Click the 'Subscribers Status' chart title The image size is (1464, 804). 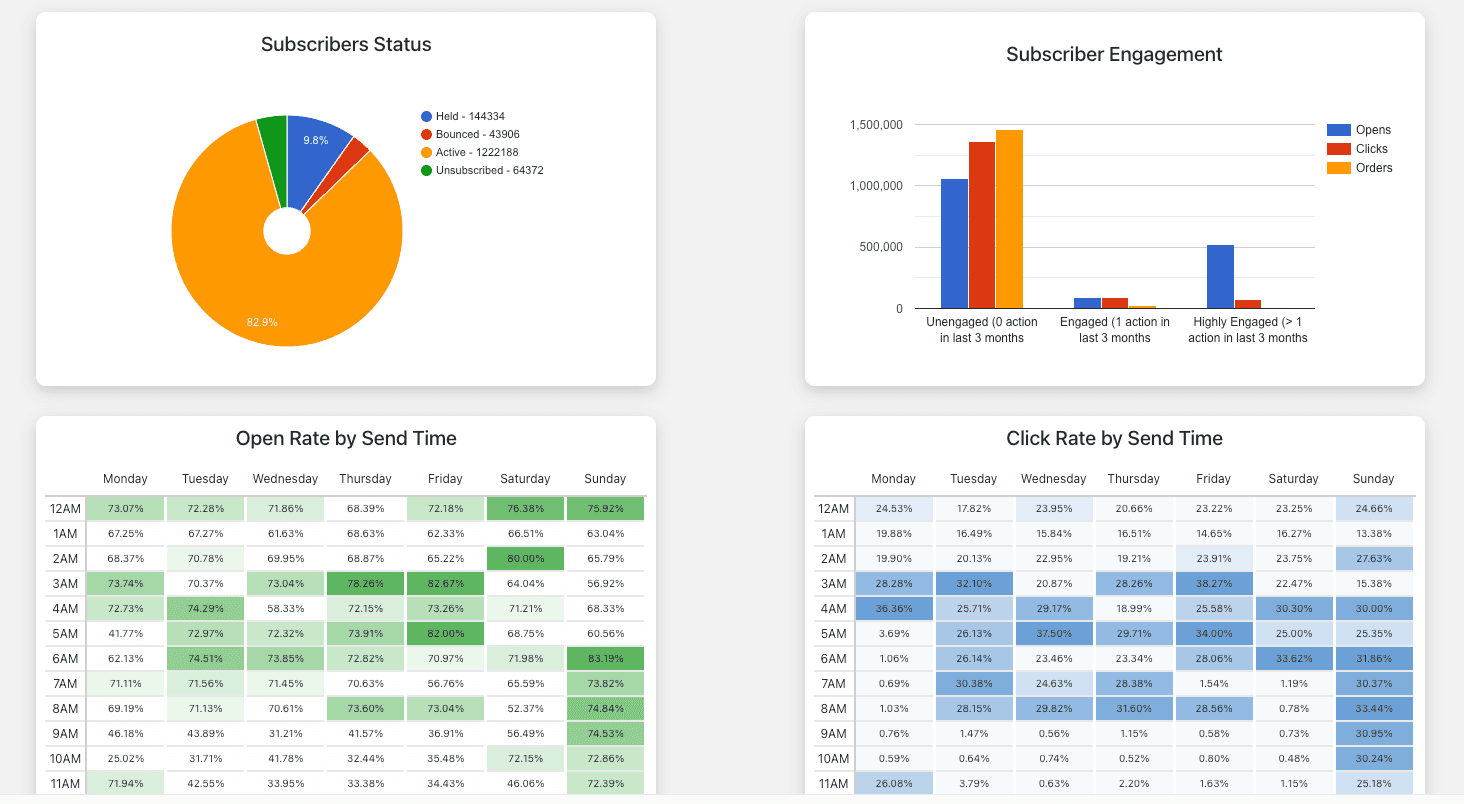(x=346, y=44)
